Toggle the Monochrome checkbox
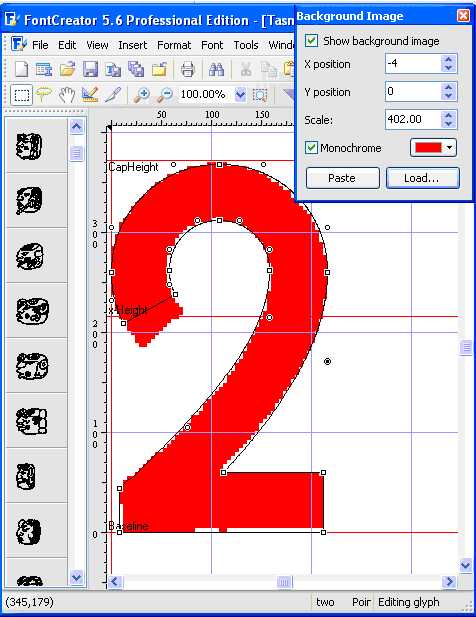The image size is (476, 617). (x=311, y=148)
